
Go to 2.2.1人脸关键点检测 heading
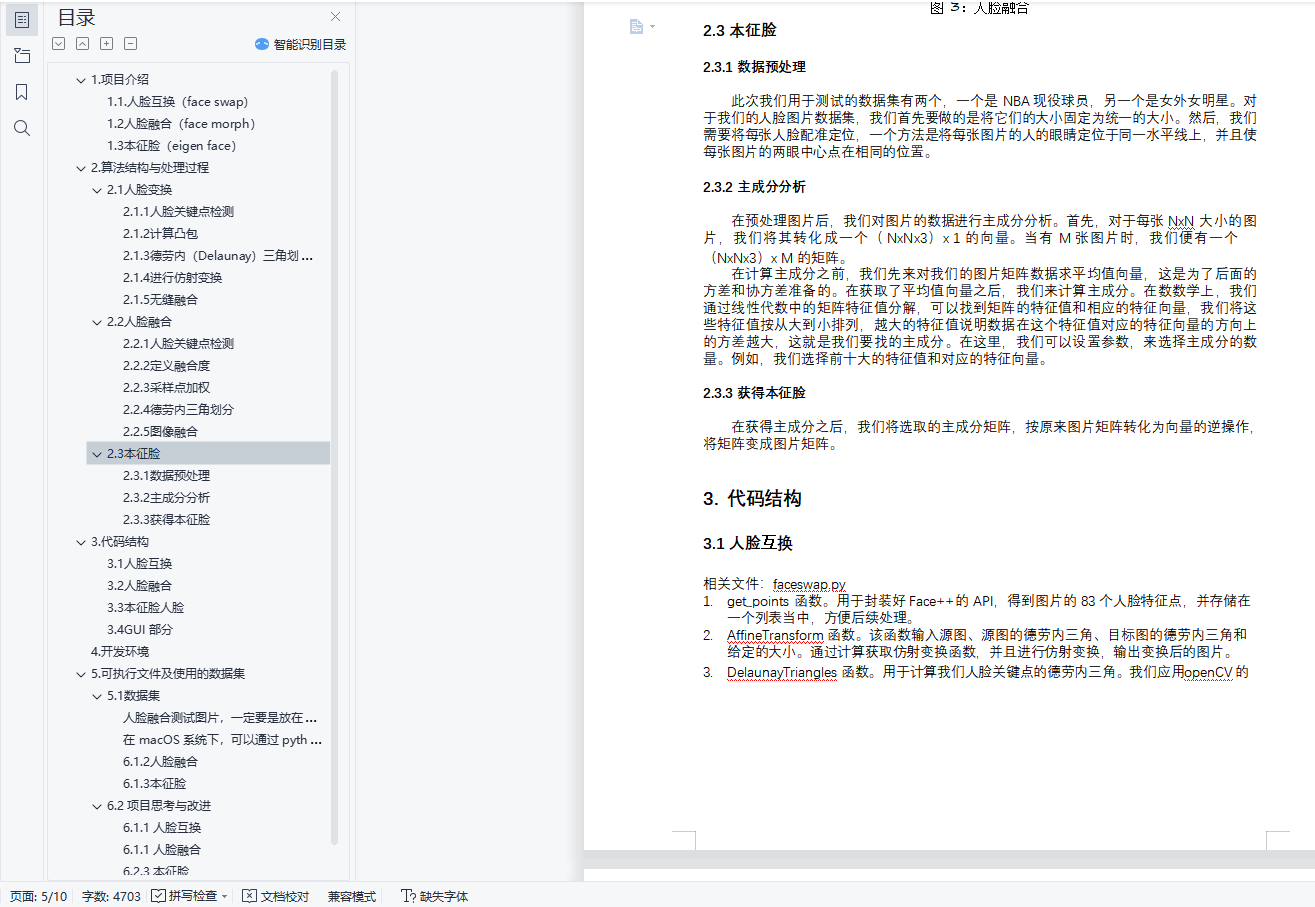(178, 344)
